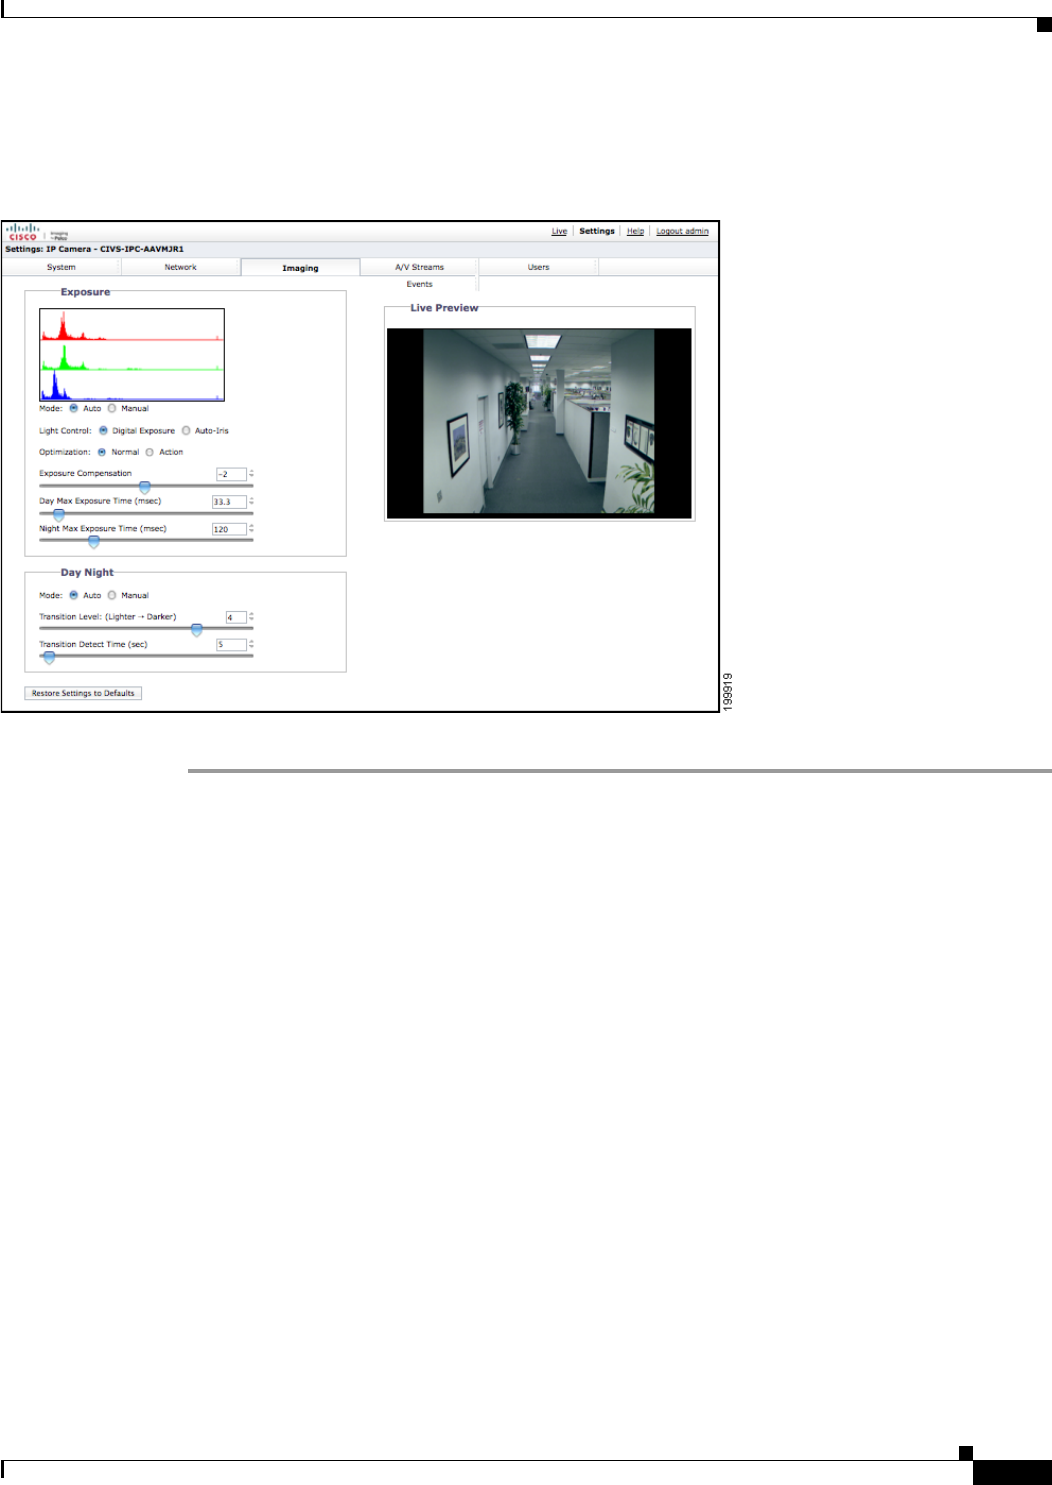Click the Transition Level stepper arrows

[252, 617]
